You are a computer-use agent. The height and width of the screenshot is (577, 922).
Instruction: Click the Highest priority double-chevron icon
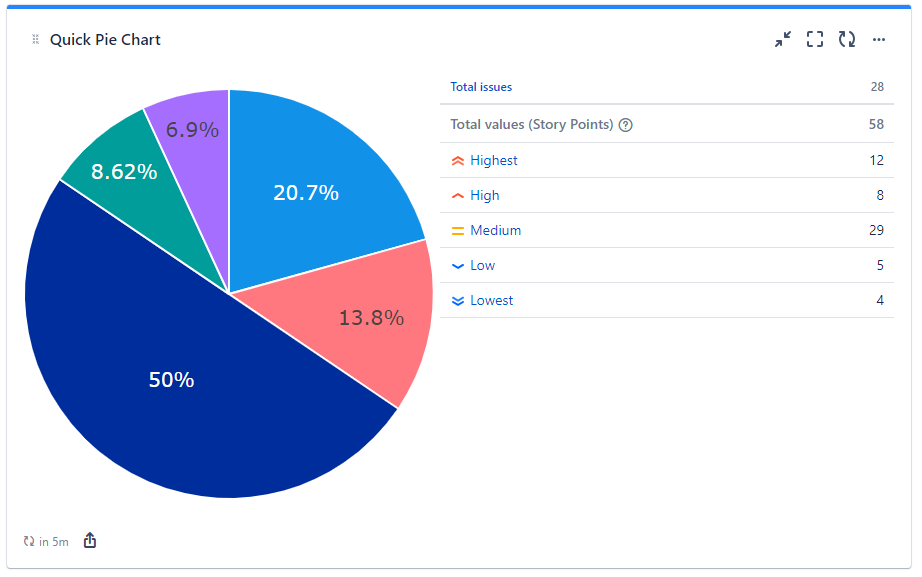point(458,160)
